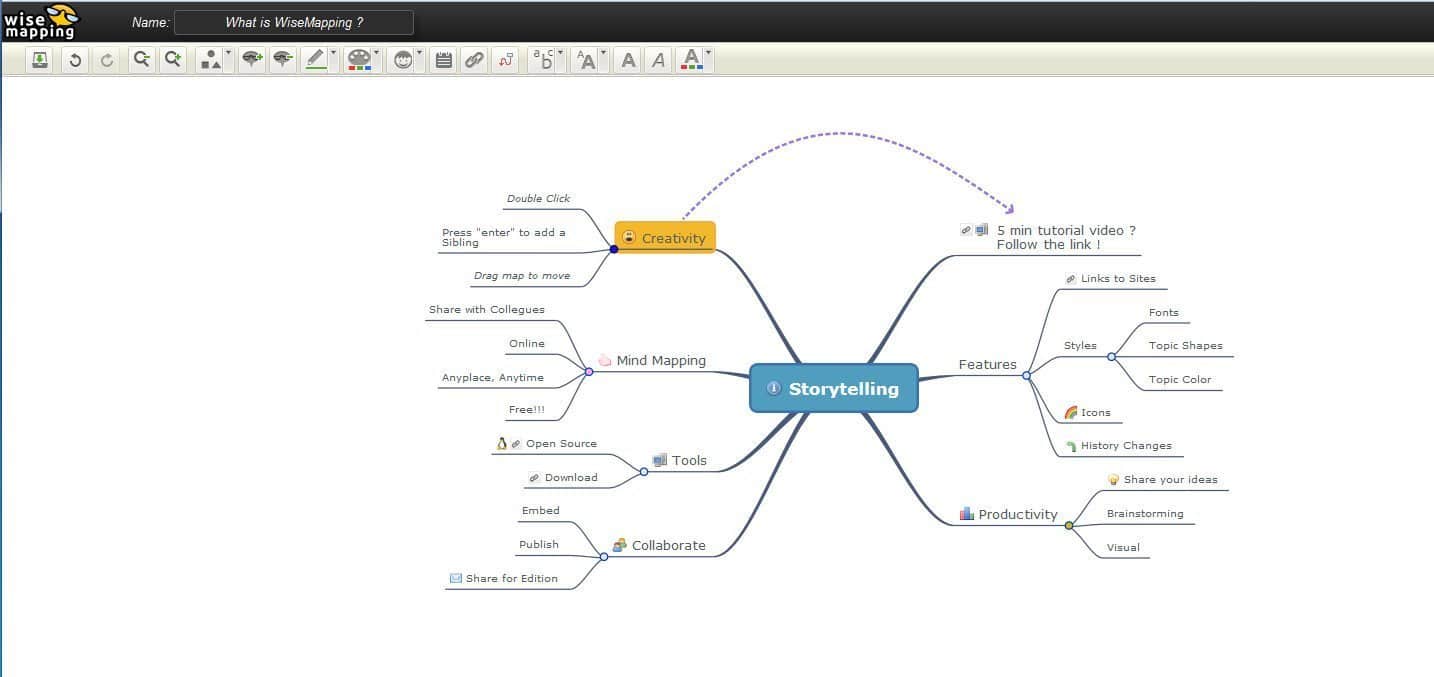1434x677 pixels.
Task: Select the Storytelling central topic
Action: 833,389
